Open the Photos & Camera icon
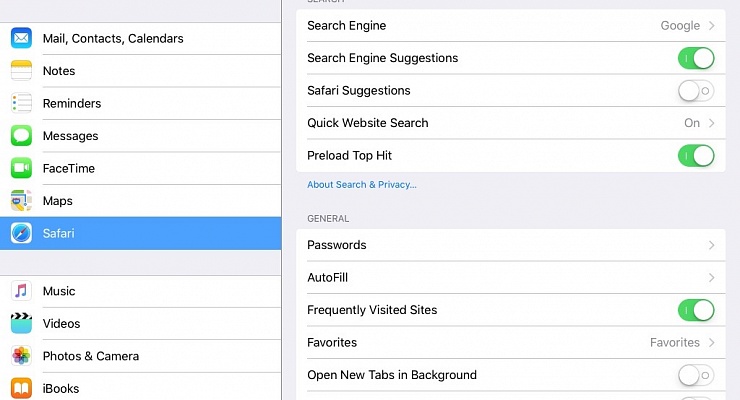740x400 pixels. click(21, 356)
